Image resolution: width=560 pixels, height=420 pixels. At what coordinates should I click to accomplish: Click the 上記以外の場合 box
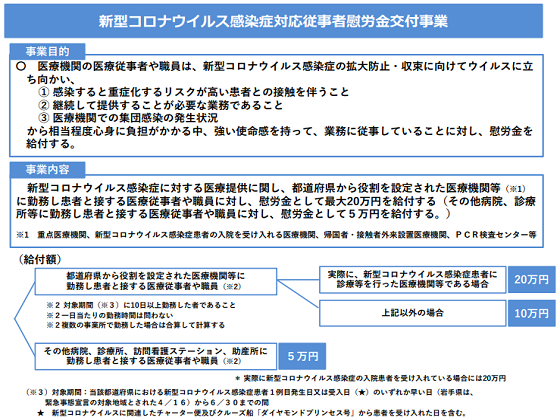(x=412, y=313)
